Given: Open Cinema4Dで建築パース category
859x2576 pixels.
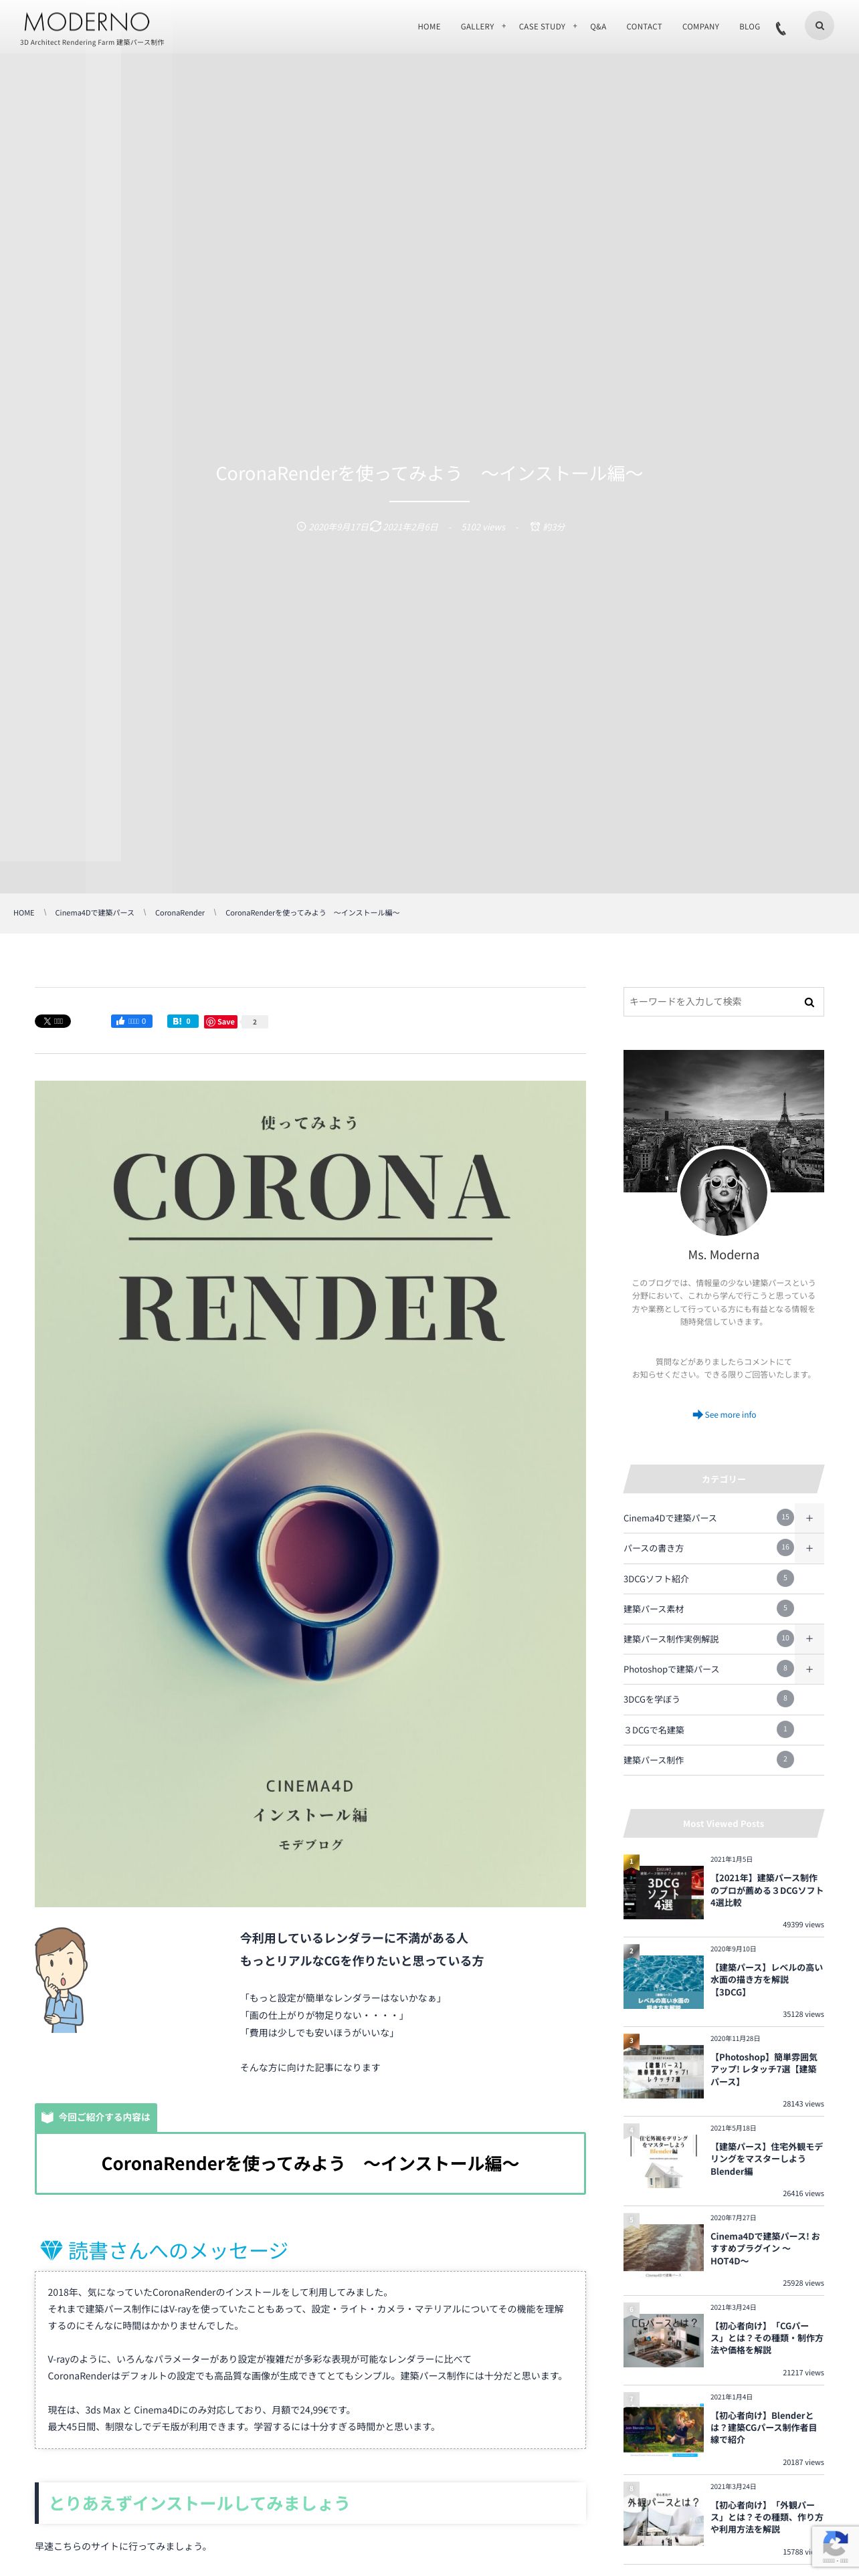Looking at the screenshot, I should (x=670, y=1518).
